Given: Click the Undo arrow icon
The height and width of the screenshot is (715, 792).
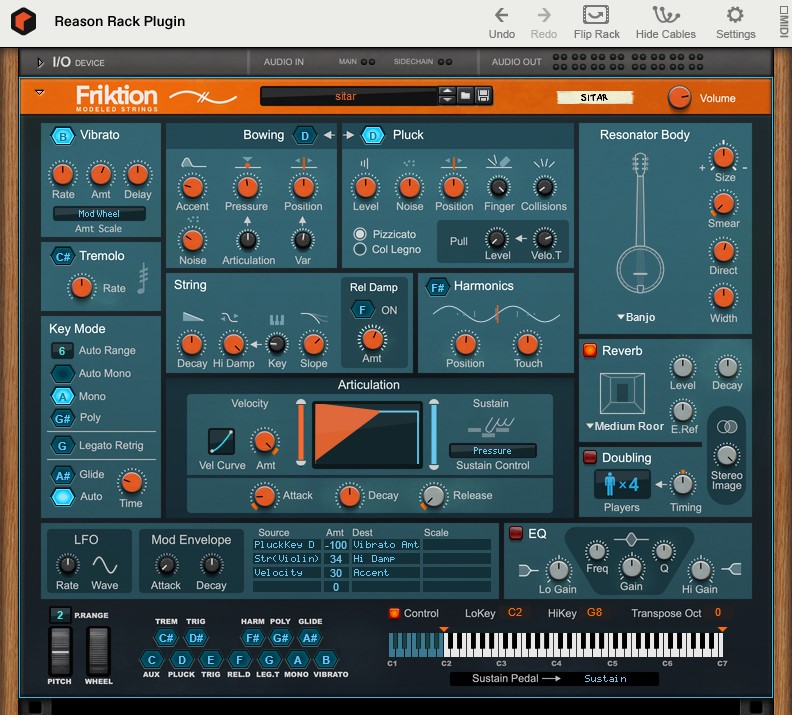Looking at the screenshot, I should click(501, 15).
